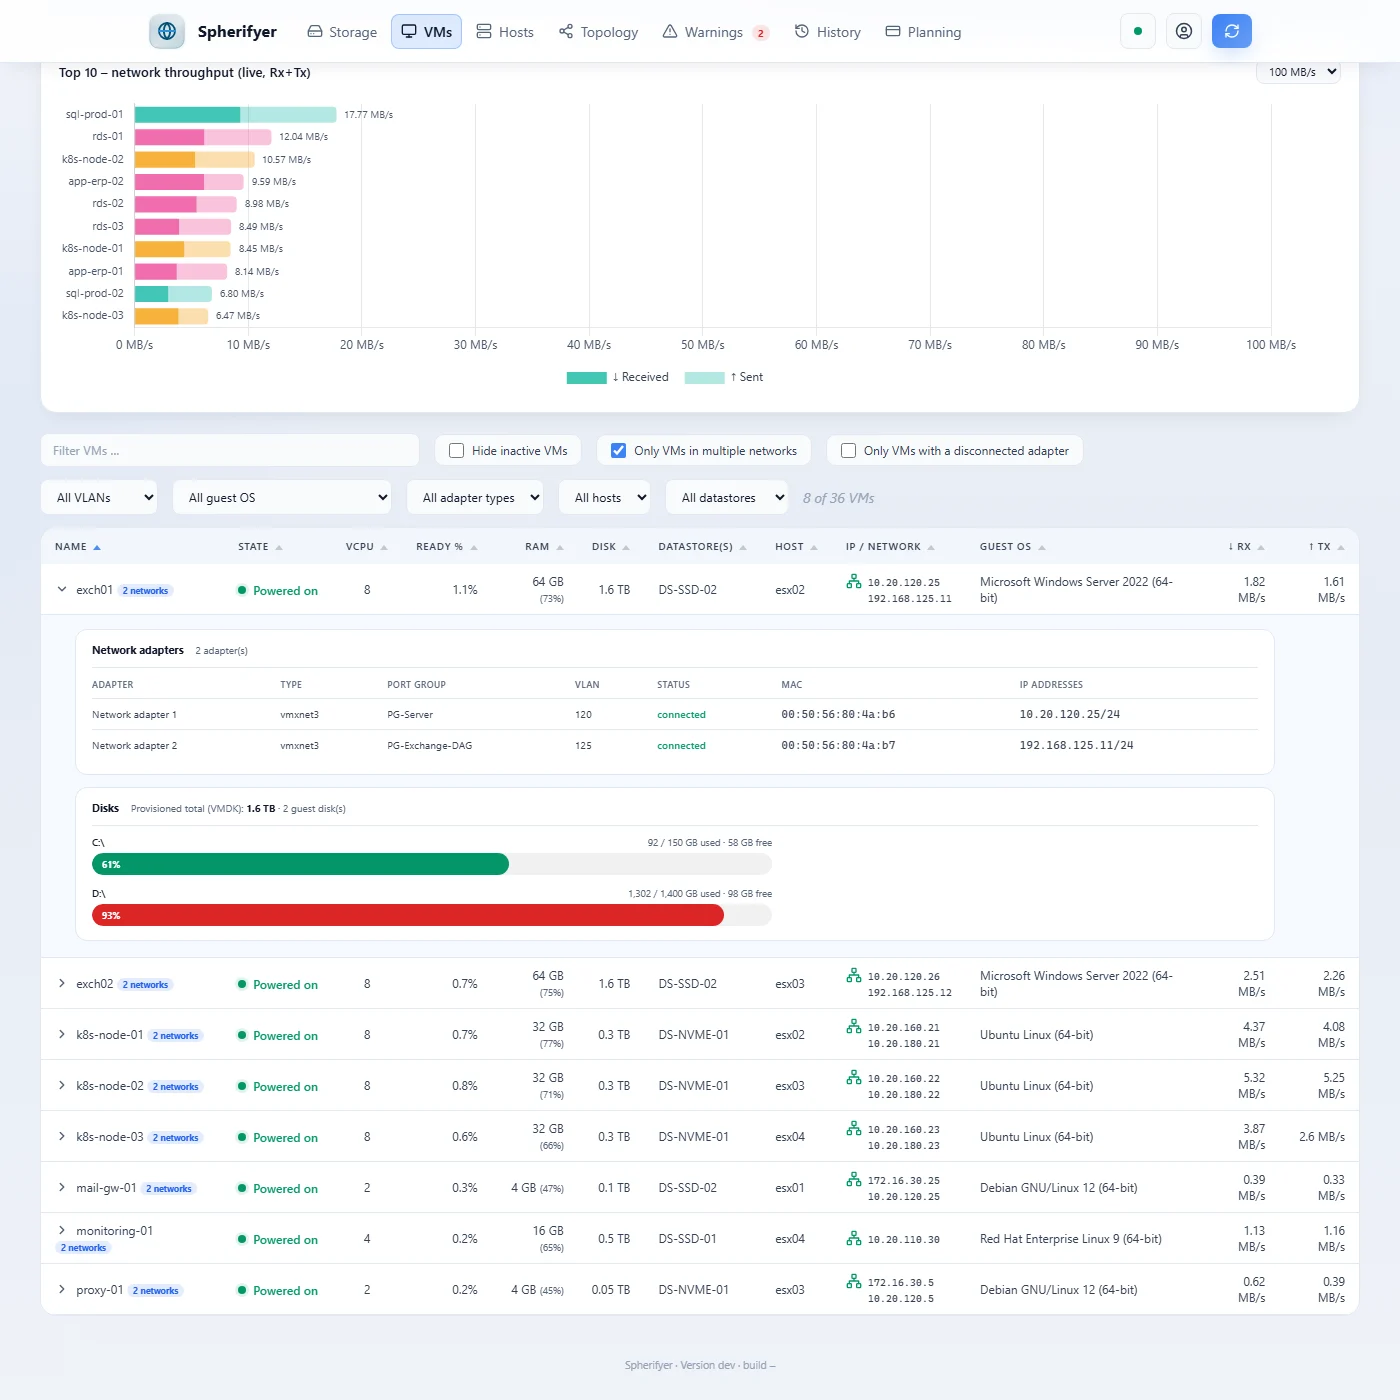Sort table by TX column
This screenshot has width=1400, height=1400.
[1326, 547]
